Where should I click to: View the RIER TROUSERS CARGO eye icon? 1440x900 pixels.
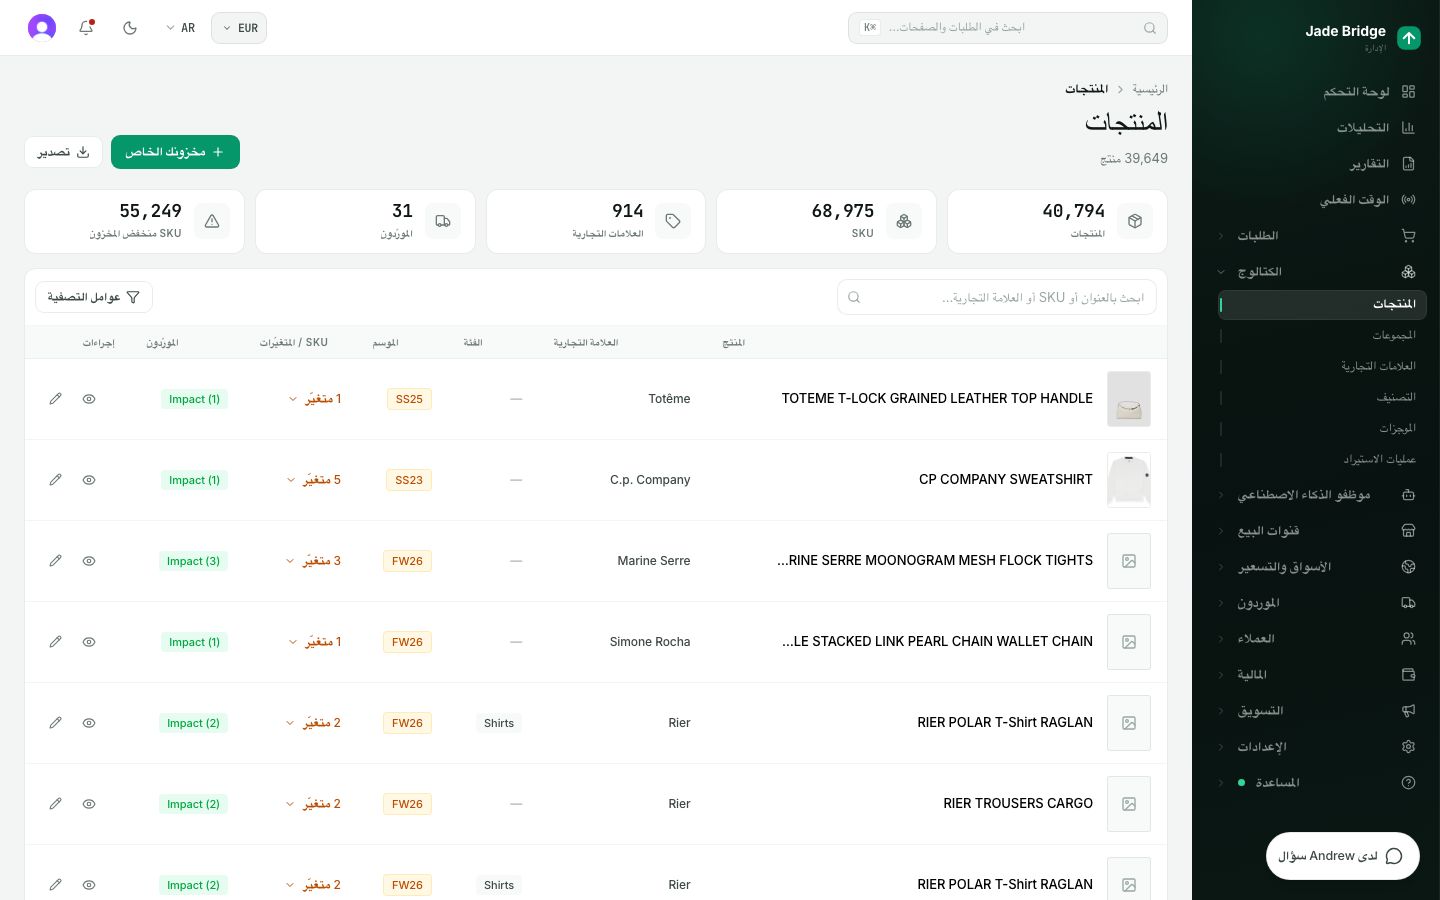[89, 804]
